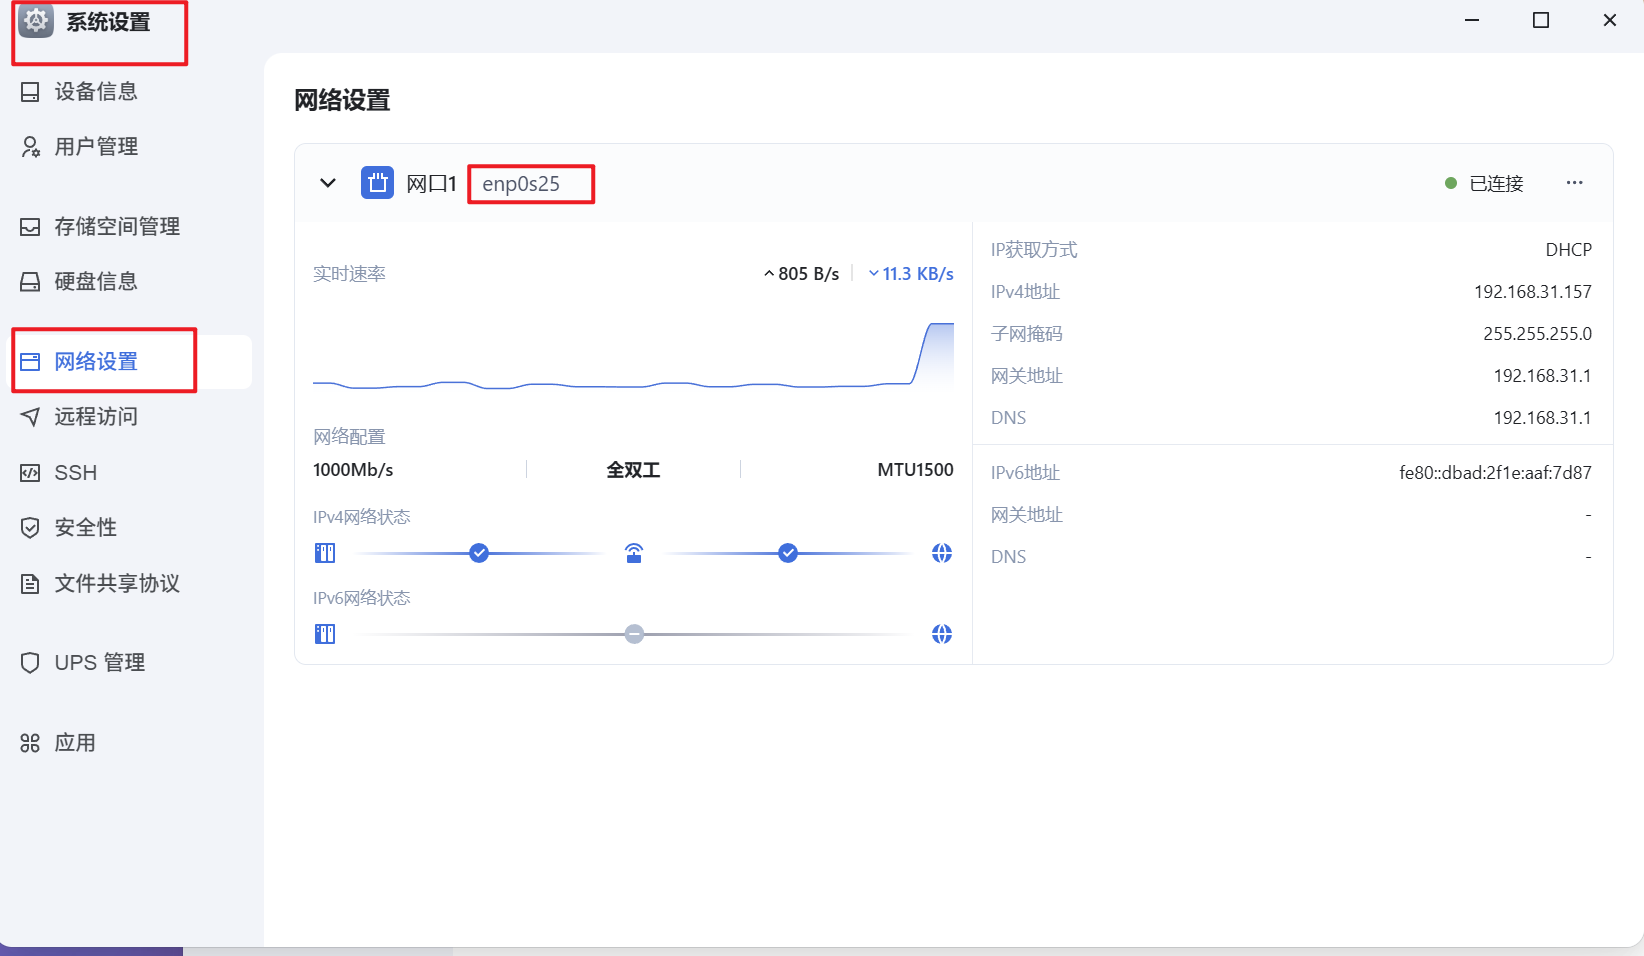Click the NAS device icon in IPv4 status

[x=325, y=553]
